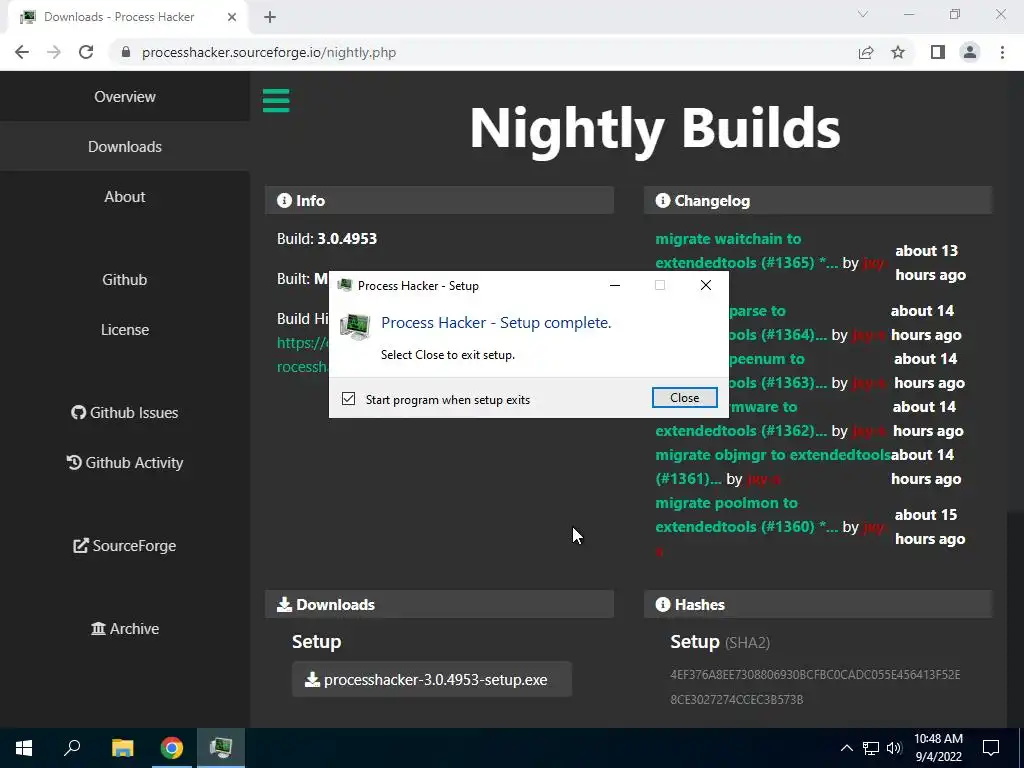Switch to Chrome in taskbar

(x=172, y=748)
